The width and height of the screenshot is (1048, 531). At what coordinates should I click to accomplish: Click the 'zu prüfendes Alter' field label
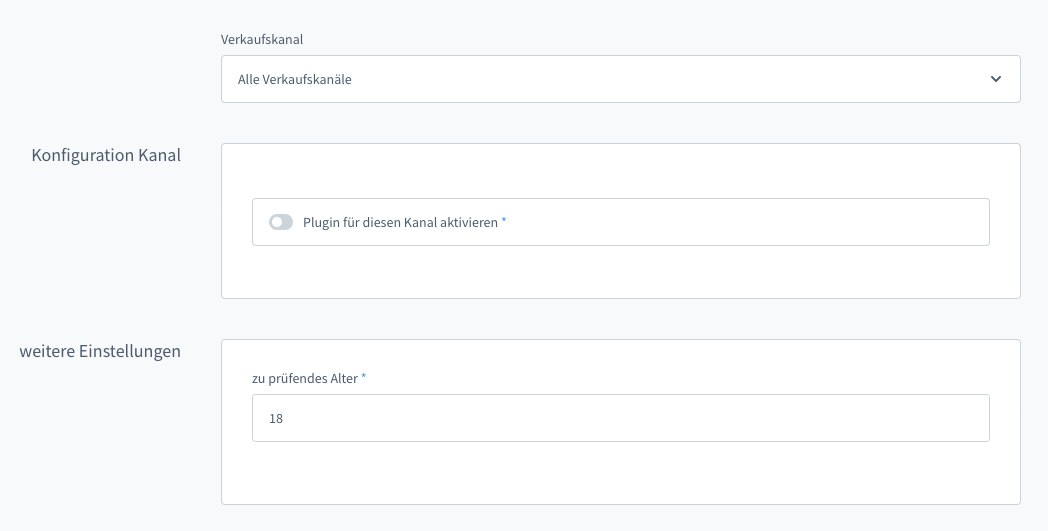coord(304,378)
